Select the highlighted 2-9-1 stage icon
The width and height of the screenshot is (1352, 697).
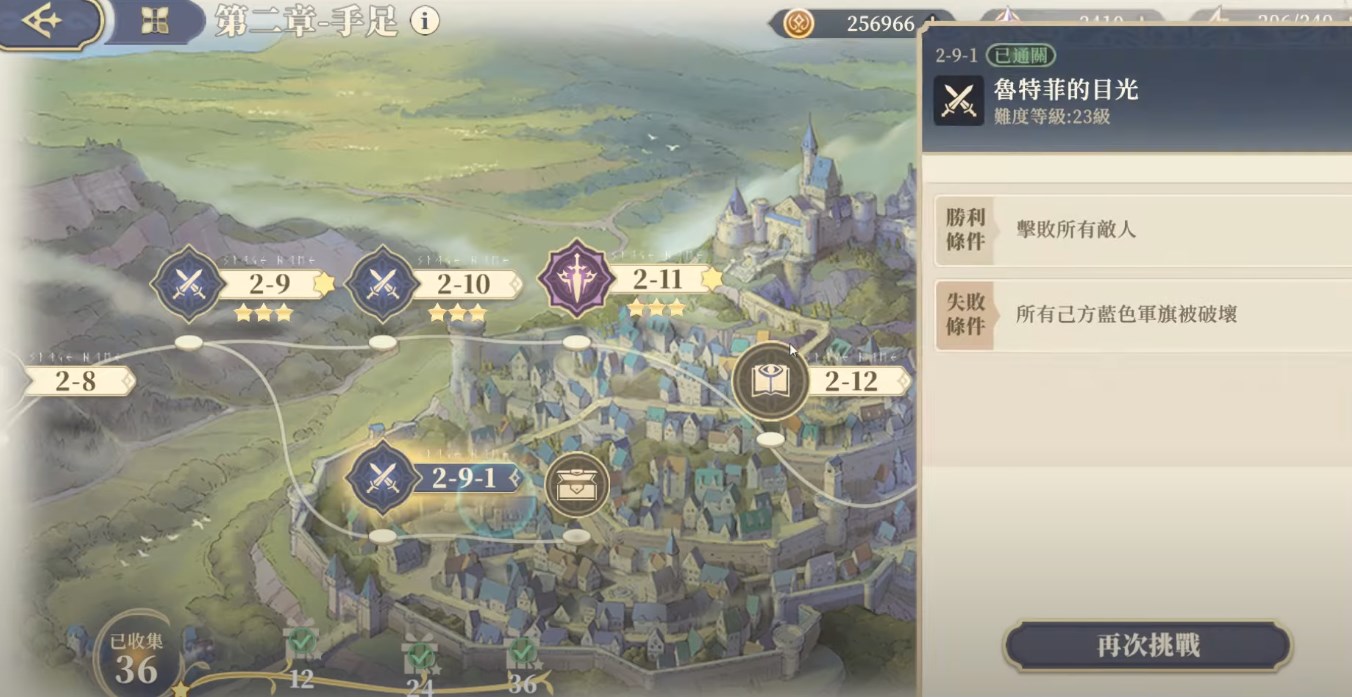coord(381,478)
